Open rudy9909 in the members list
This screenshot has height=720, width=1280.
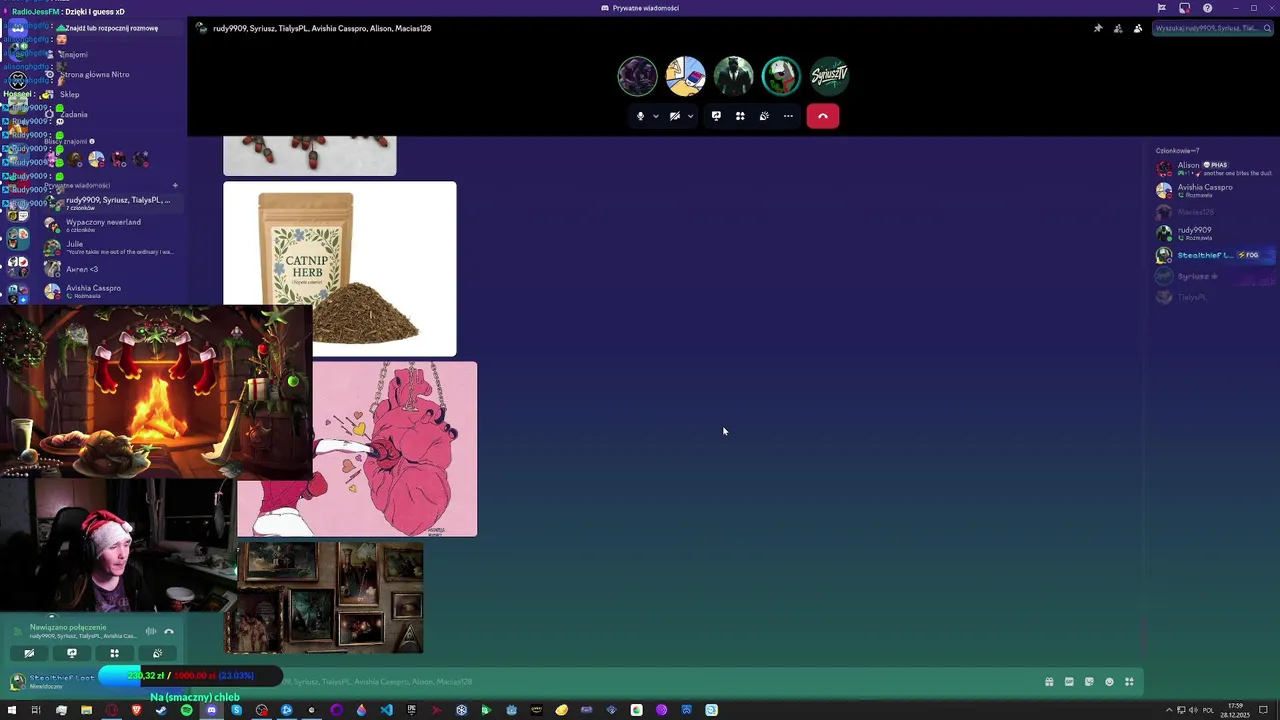[x=1214, y=233]
